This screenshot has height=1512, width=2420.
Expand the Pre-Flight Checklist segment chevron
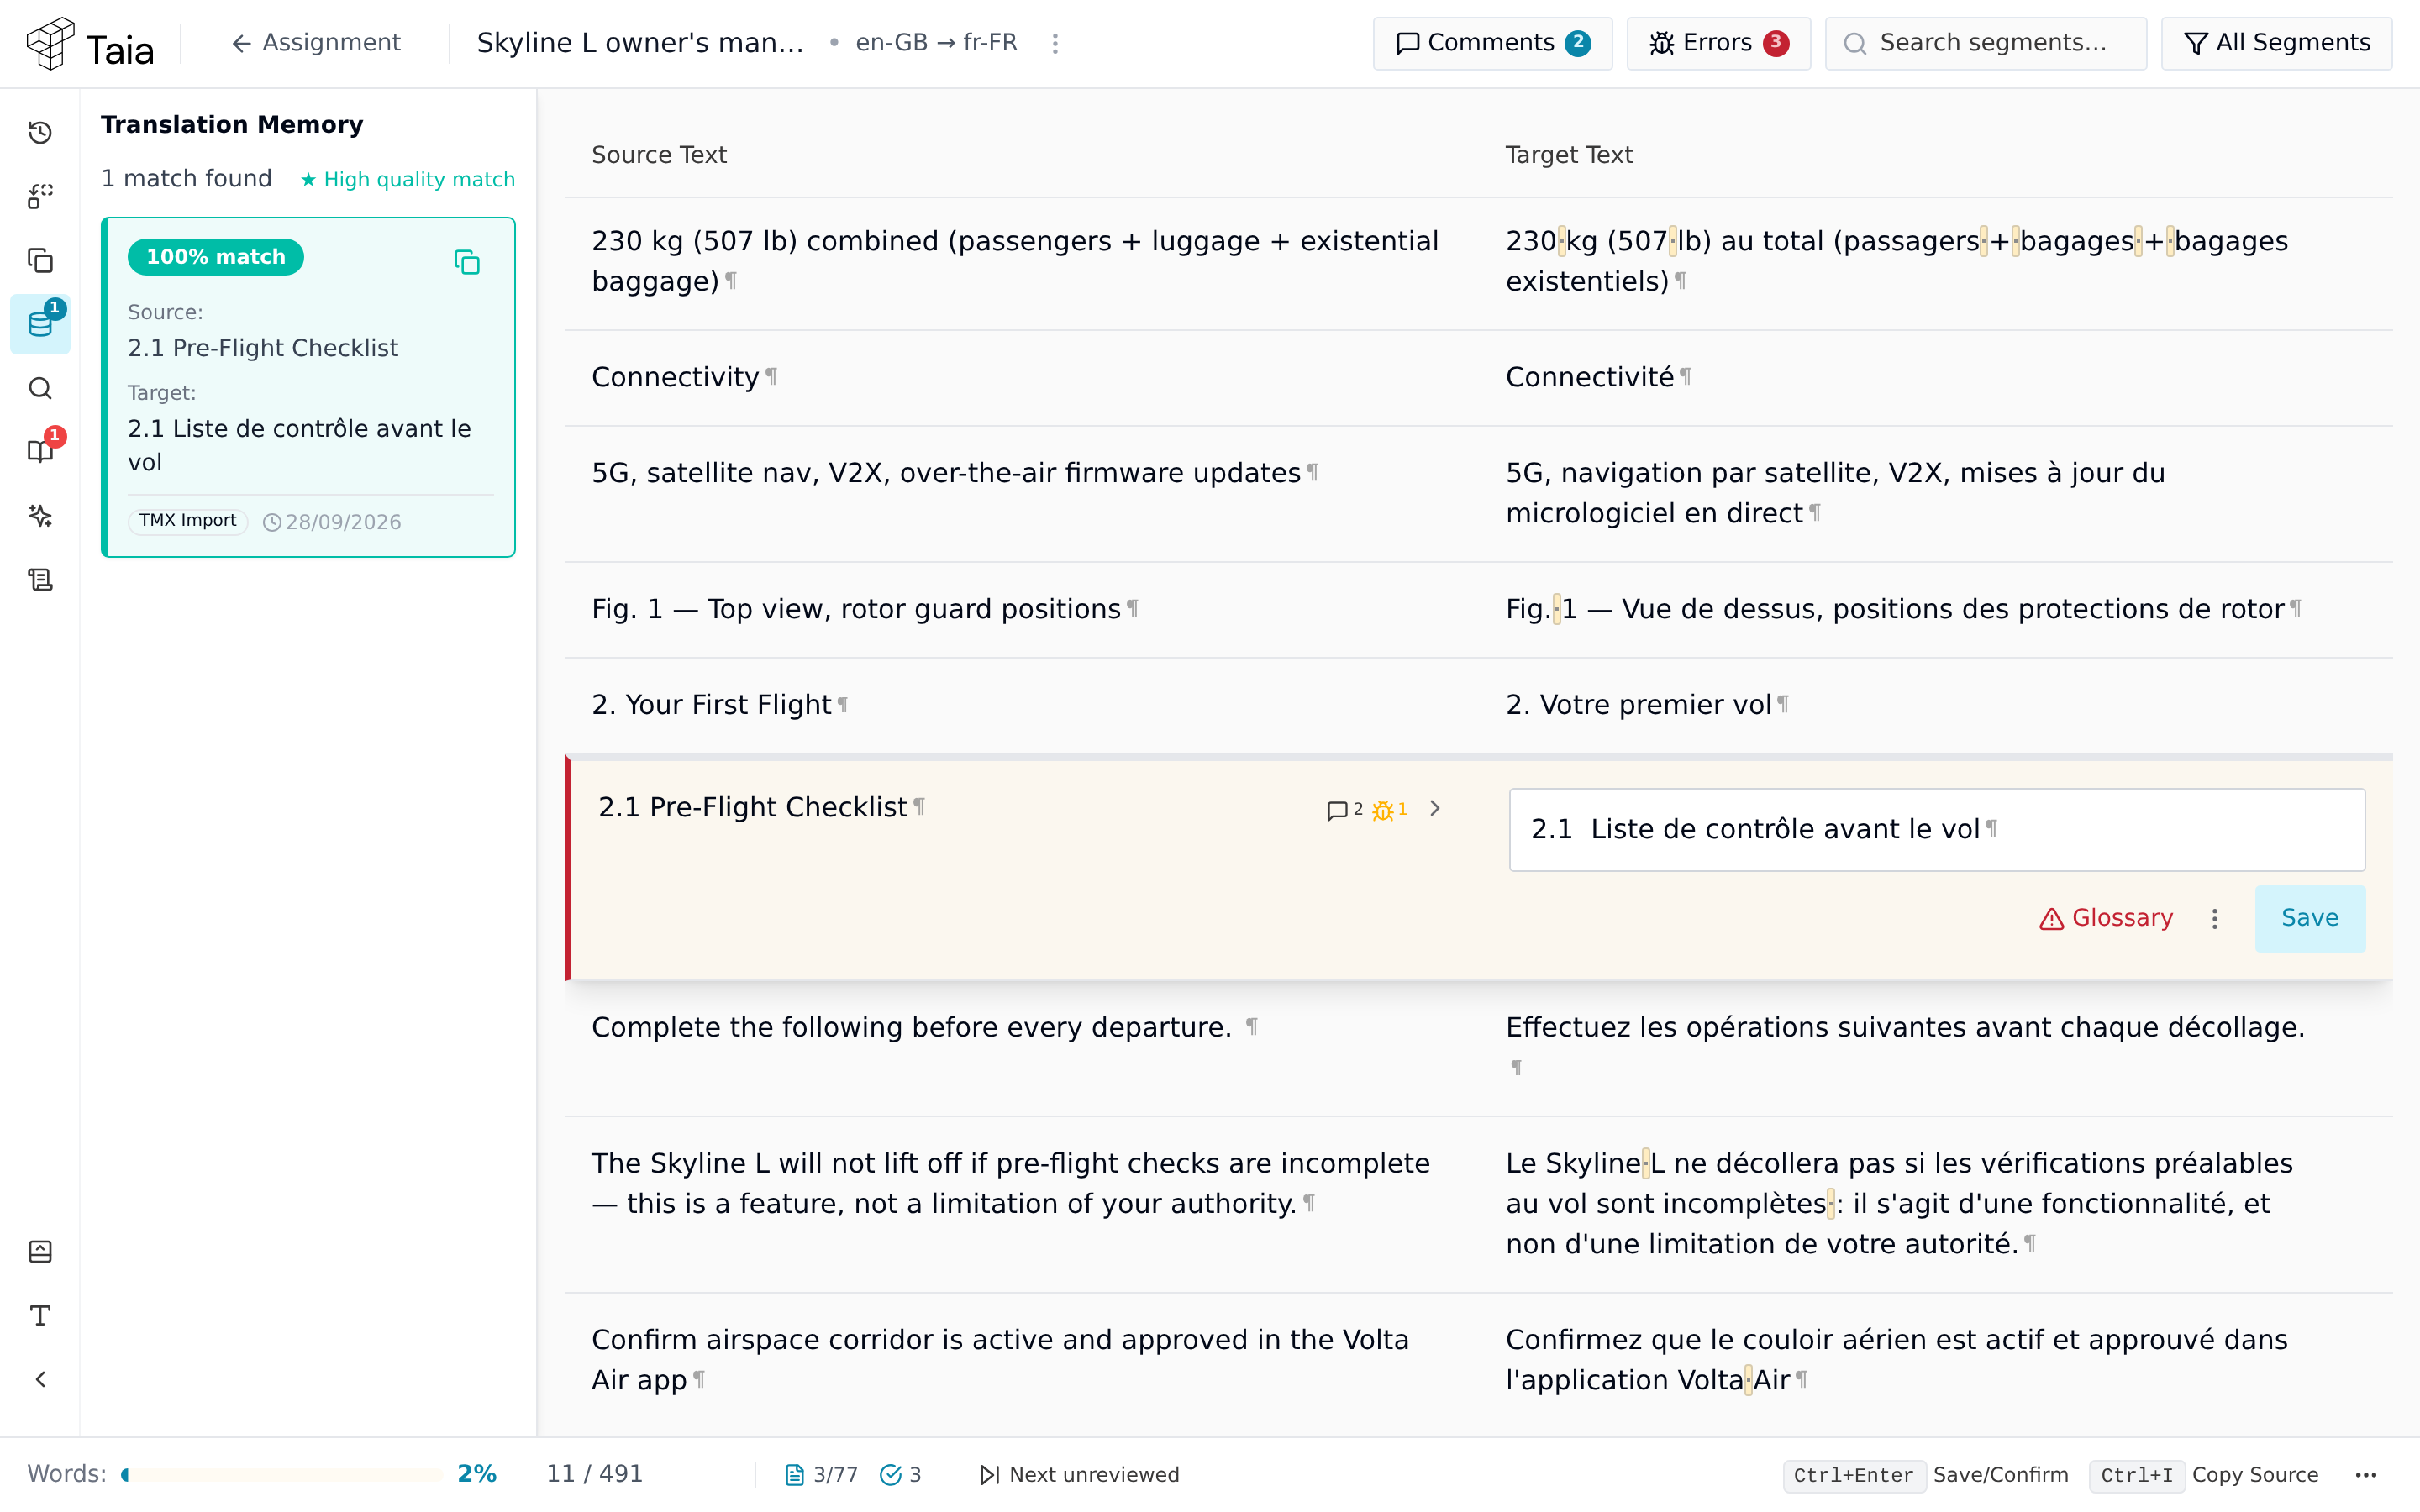[1435, 808]
